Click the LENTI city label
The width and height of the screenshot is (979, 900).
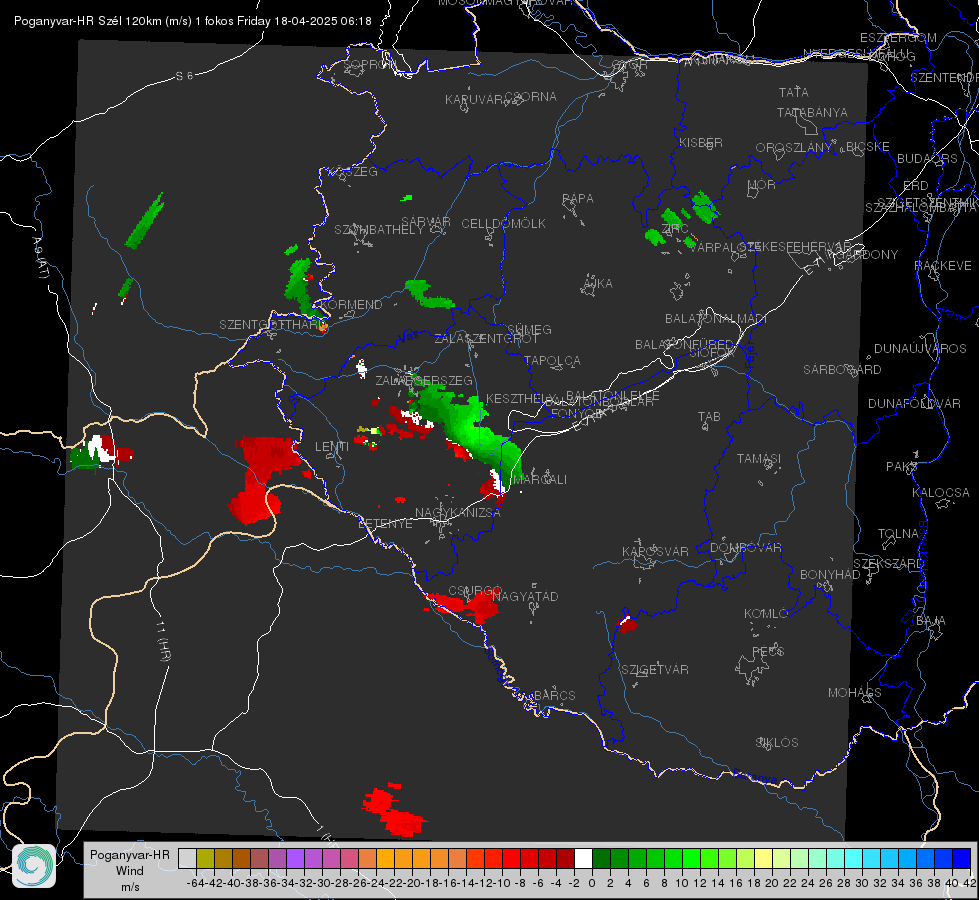[332, 447]
